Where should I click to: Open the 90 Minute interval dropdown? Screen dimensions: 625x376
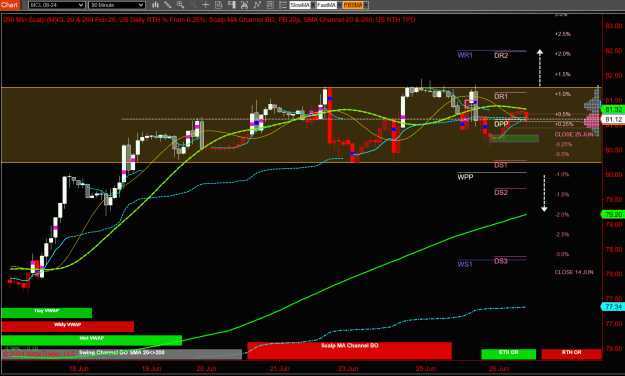click(116, 5)
